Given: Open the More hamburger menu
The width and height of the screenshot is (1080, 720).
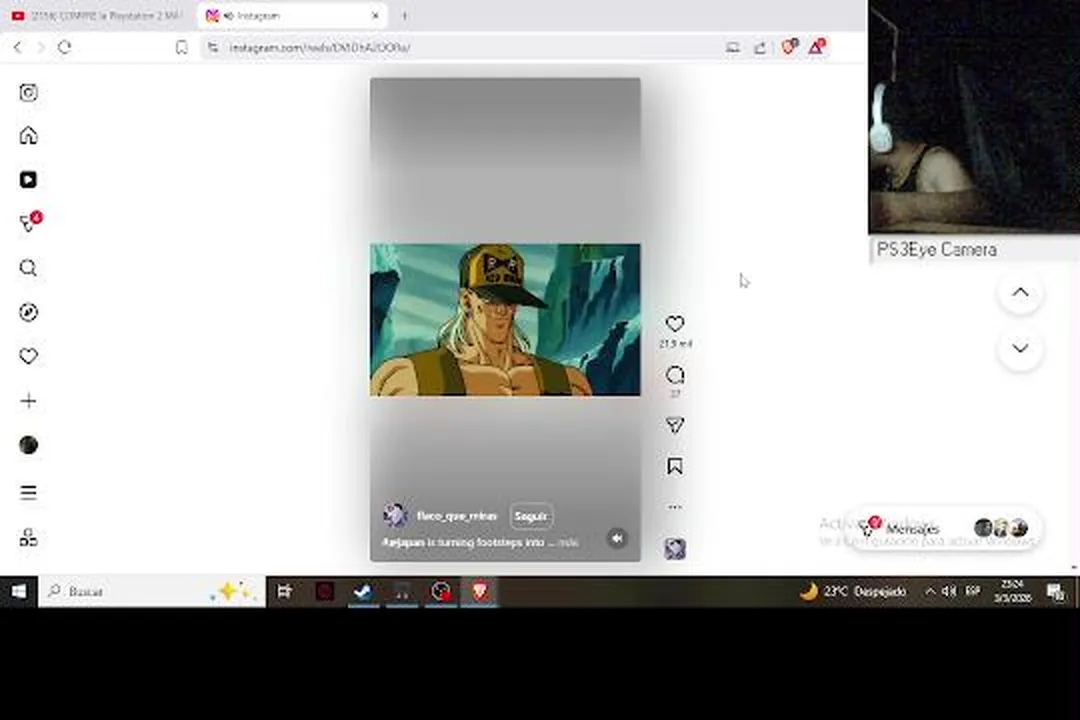Looking at the screenshot, I should tap(28, 492).
